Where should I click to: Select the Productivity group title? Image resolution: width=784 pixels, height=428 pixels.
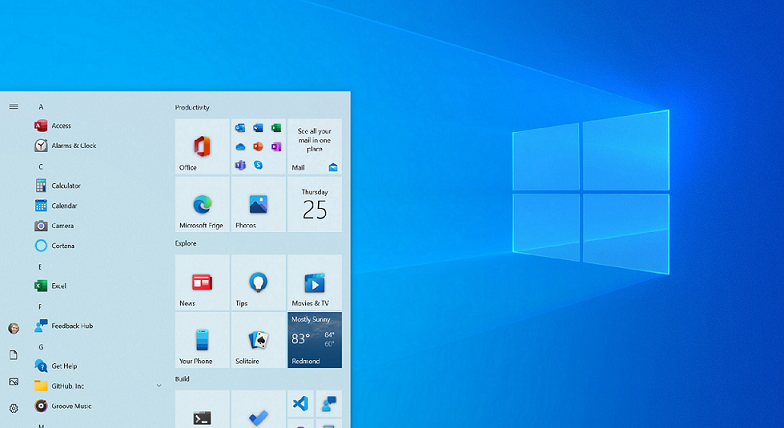192,107
